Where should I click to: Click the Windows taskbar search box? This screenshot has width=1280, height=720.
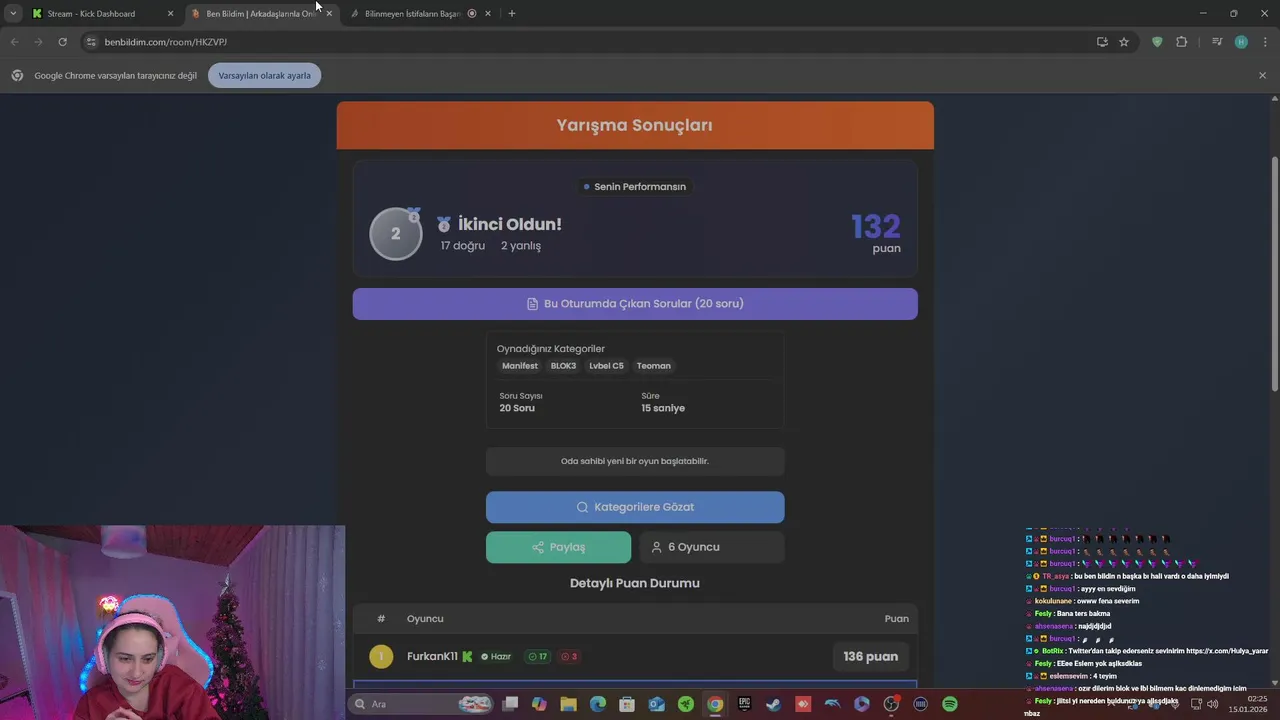pyautogui.click(x=420, y=704)
